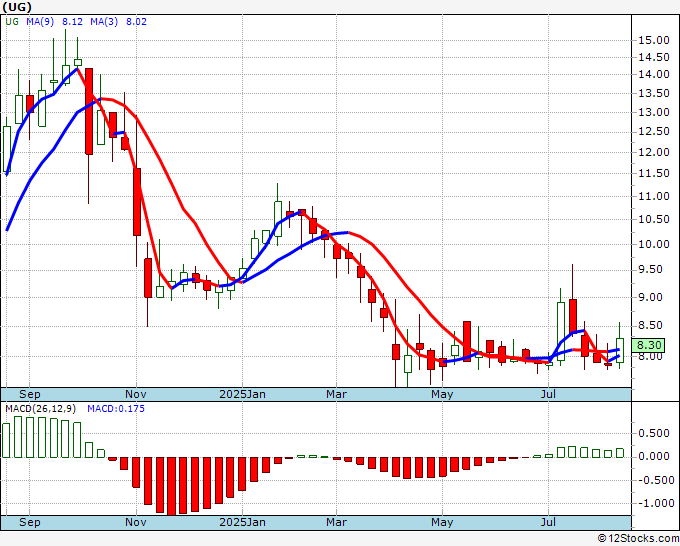Screen dimensions: 680x546
Task: Click the 0.500 MACD axis label
Action: point(654,433)
